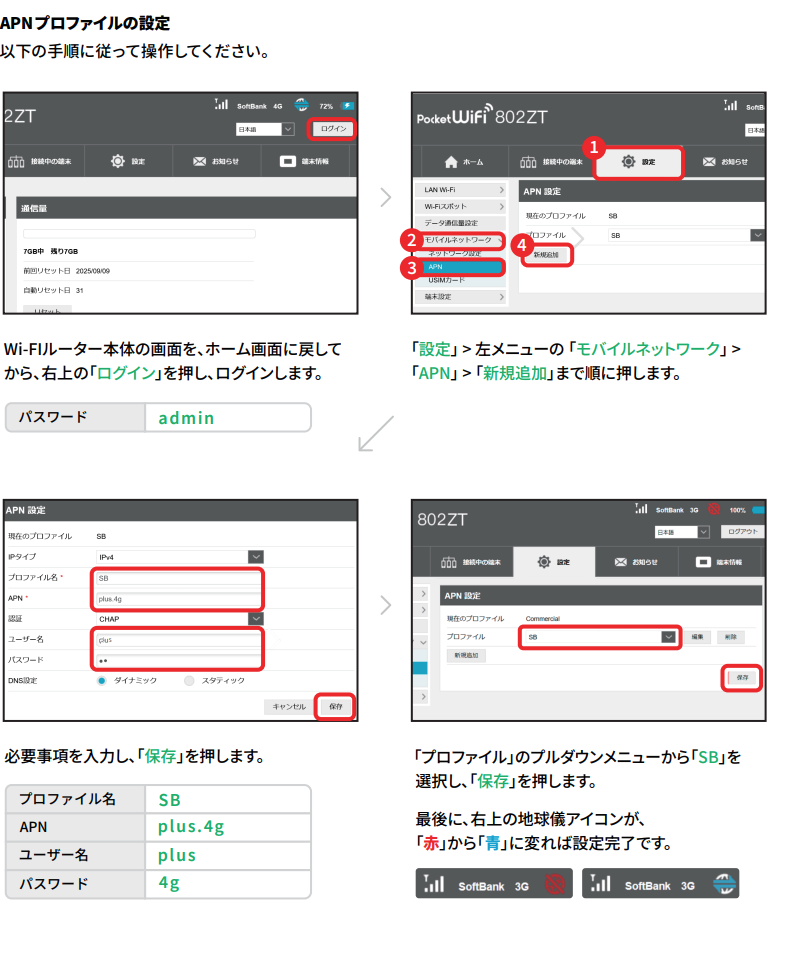
Task: Expand the 端末設定 sidebar item
Action: (x=460, y=297)
